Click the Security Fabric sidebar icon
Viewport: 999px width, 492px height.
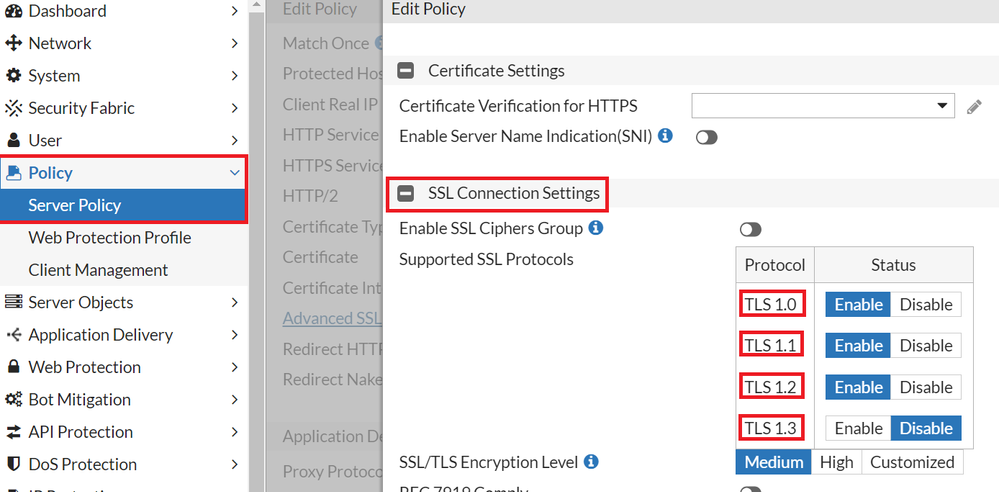click(x=14, y=108)
